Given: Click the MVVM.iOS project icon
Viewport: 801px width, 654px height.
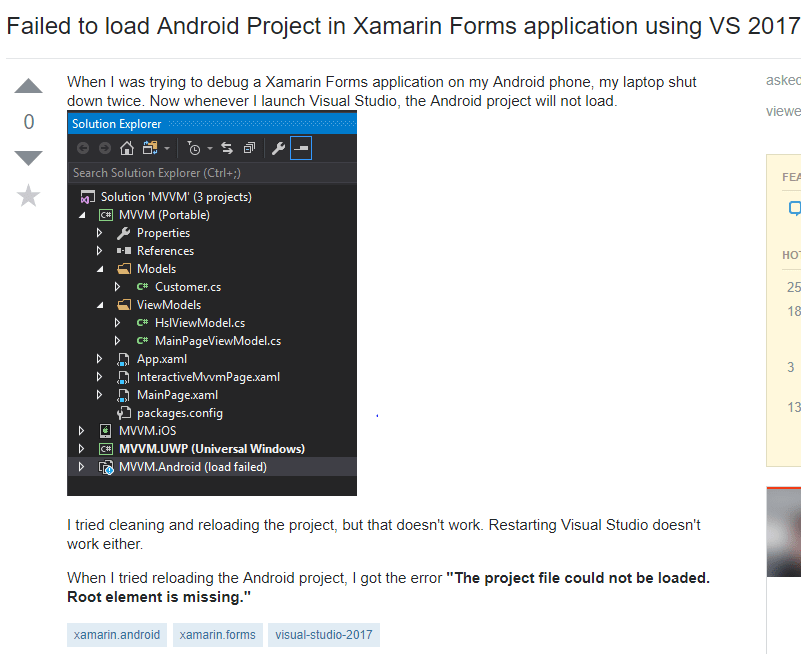Looking at the screenshot, I should point(105,431).
